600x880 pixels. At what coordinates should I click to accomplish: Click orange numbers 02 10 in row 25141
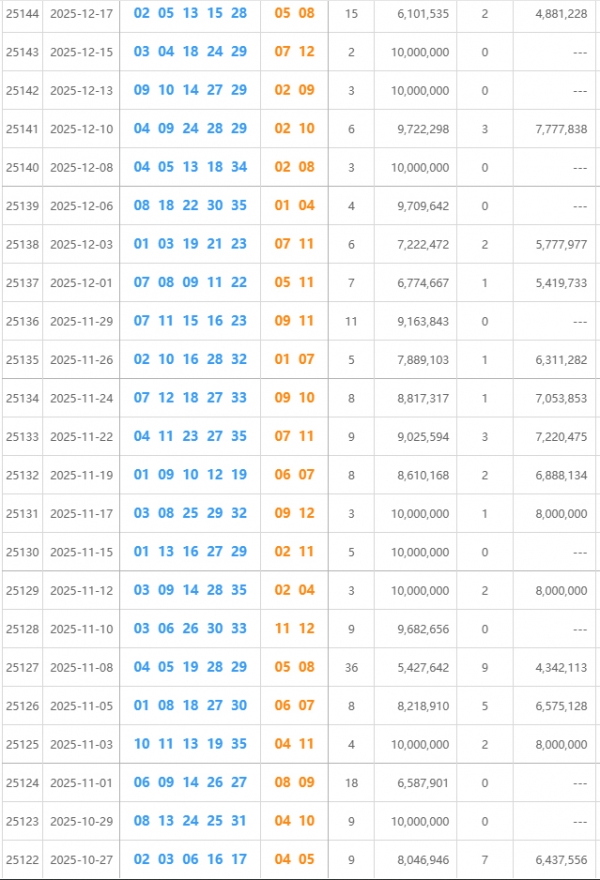[x=294, y=129]
